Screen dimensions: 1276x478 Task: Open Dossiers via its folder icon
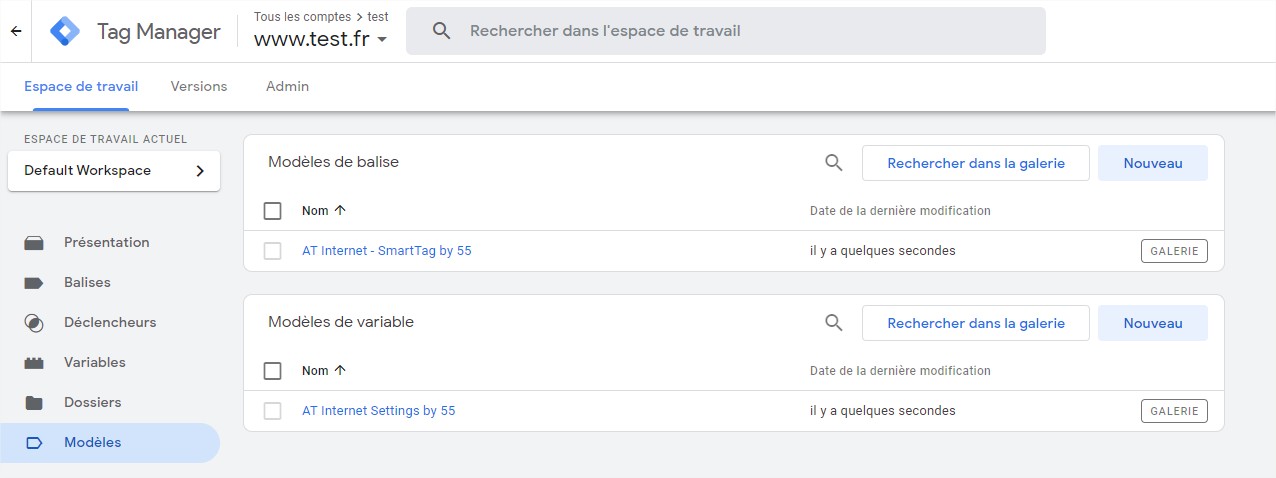pos(34,403)
